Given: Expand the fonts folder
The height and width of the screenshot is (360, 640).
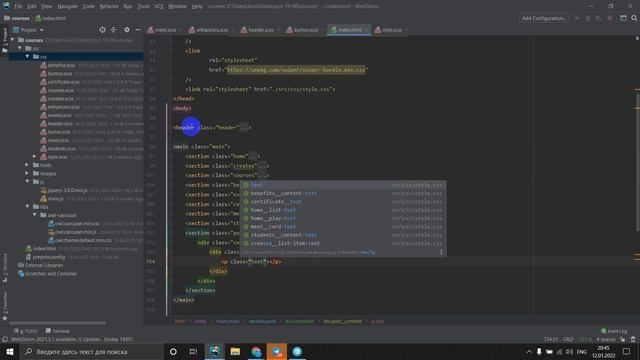Looking at the screenshot, I should tap(27, 165).
